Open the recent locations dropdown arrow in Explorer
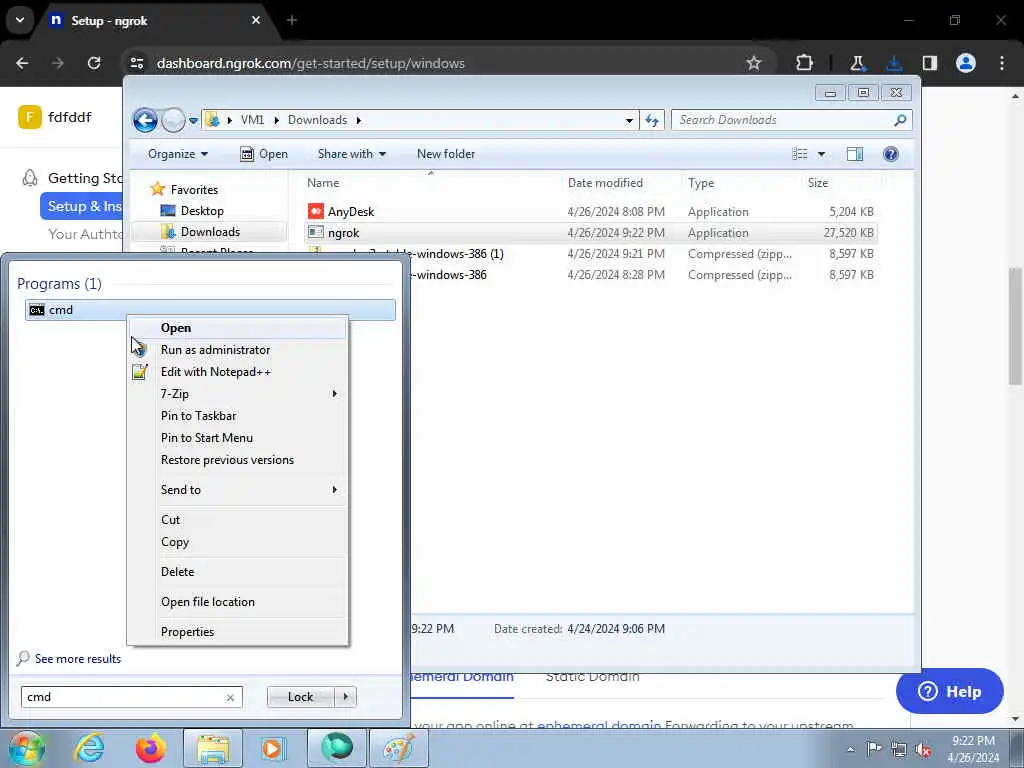The width and height of the screenshot is (1024, 768). point(193,121)
